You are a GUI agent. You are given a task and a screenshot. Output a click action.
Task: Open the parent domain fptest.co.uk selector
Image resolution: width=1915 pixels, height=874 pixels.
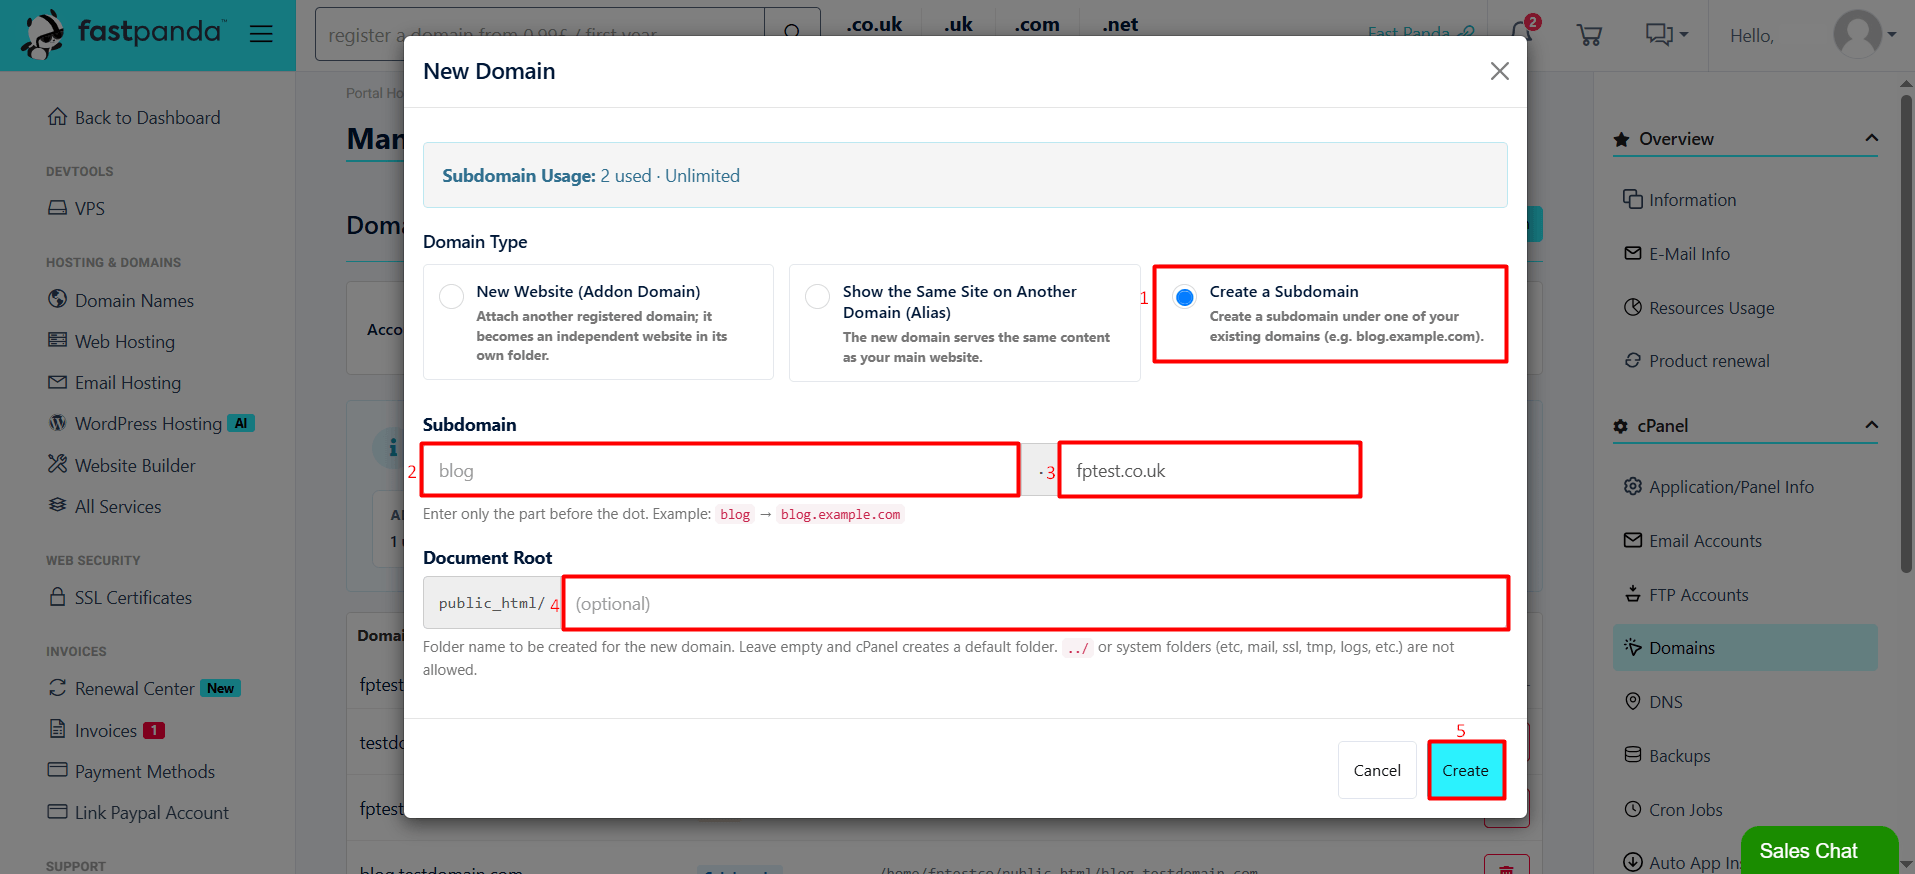[x=1210, y=470]
